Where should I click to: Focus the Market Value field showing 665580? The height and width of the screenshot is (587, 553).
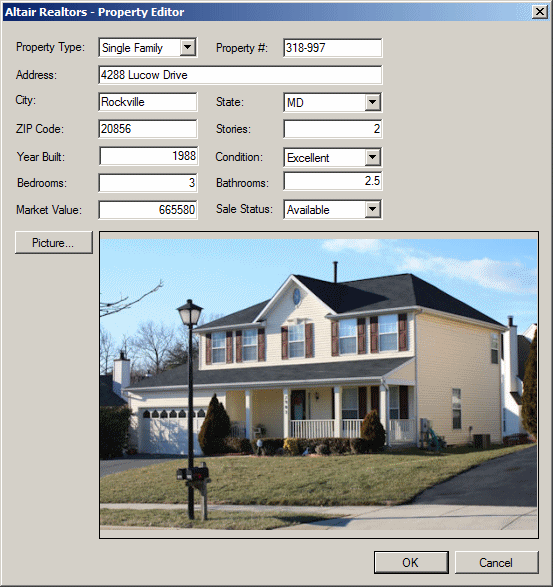coord(148,210)
